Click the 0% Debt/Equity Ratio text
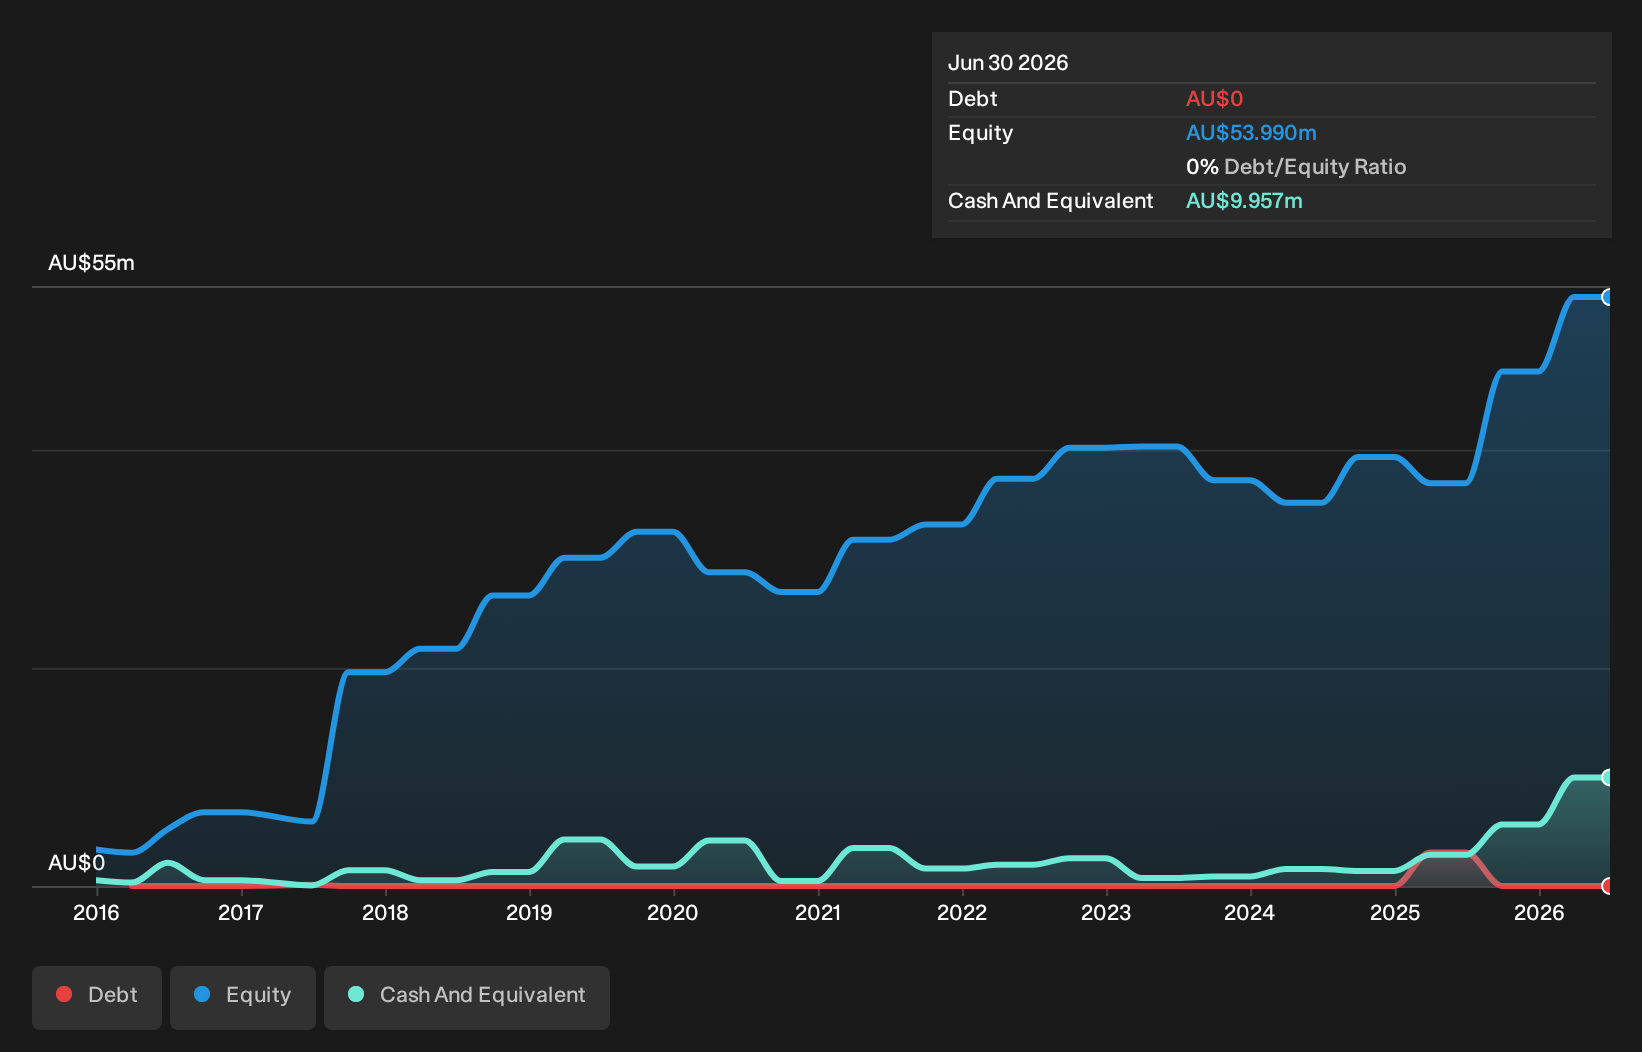 pos(1296,167)
